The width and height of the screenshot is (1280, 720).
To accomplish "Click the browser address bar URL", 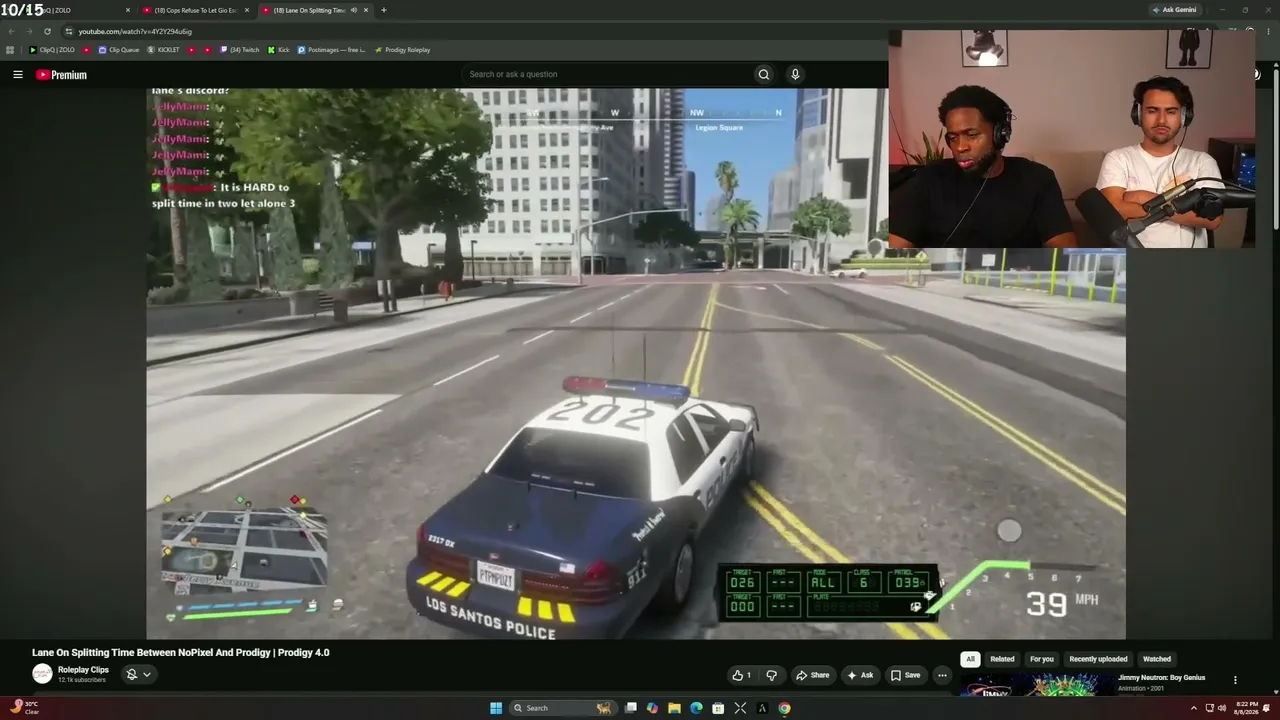I will pyautogui.click(x=135, y=31).
